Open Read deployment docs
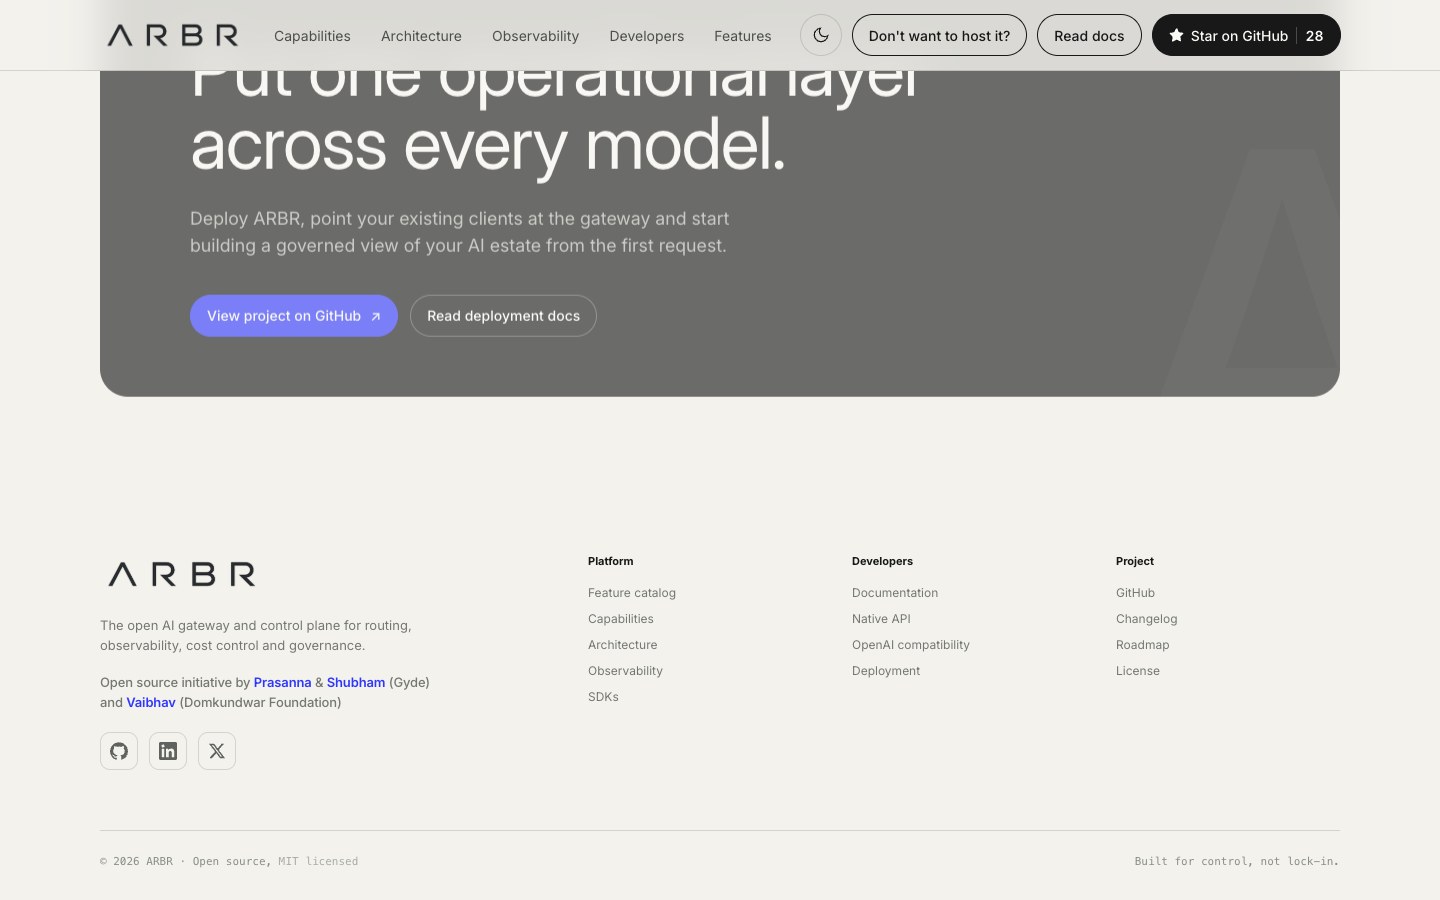This screenshot has width=1440, height=900. pyautogui.click(x=503, y=316)
